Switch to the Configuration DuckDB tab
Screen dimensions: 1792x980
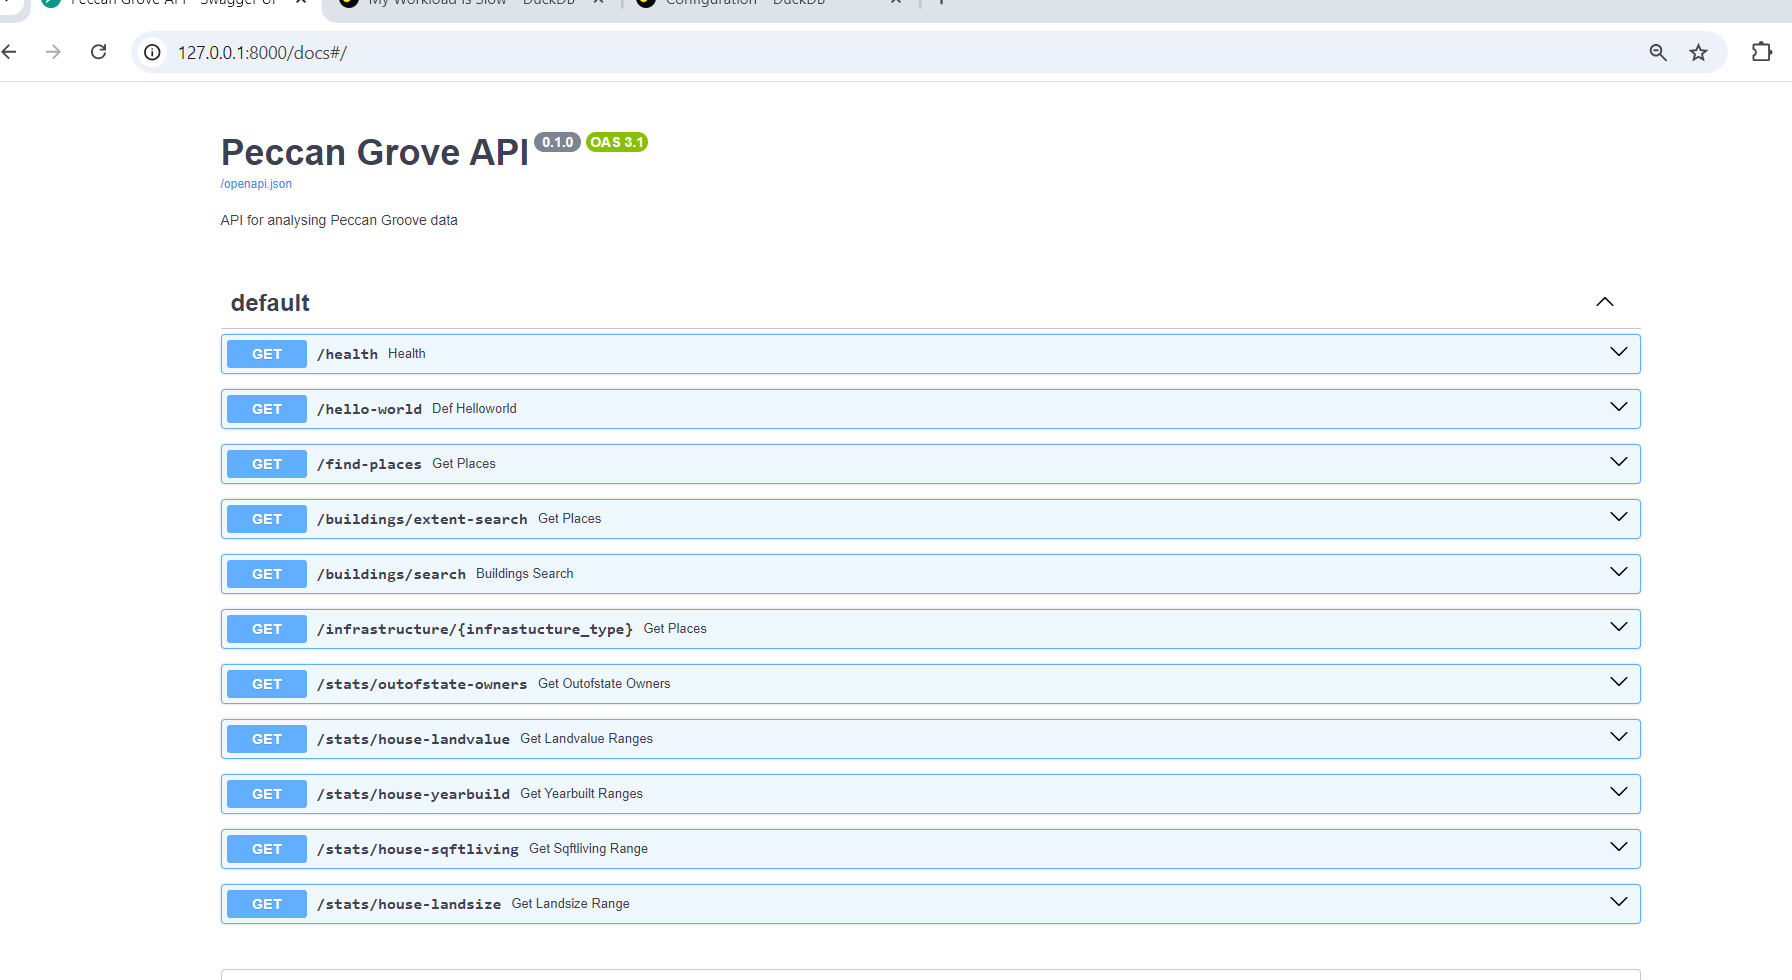[770, 4]
